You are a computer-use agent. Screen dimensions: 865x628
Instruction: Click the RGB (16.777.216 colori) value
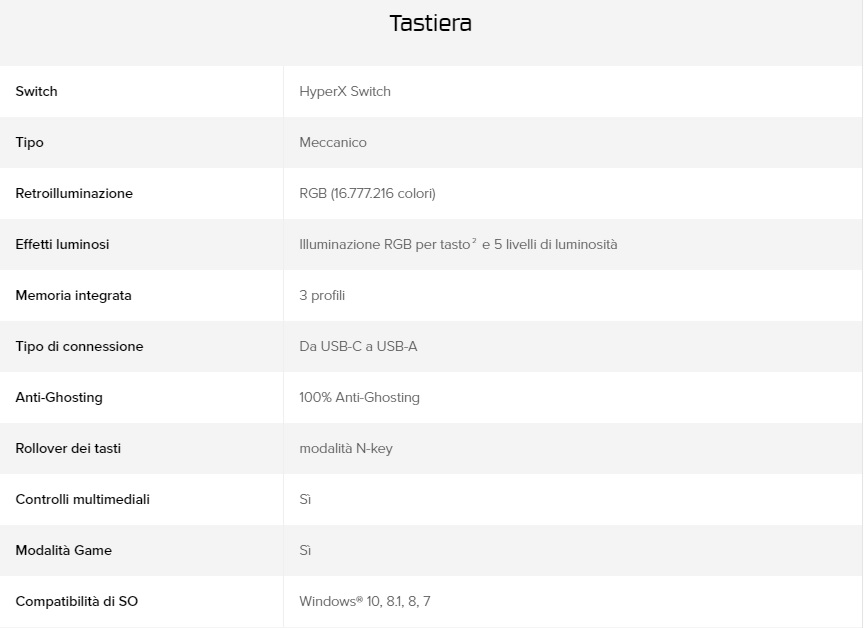[x=367, y=194]
